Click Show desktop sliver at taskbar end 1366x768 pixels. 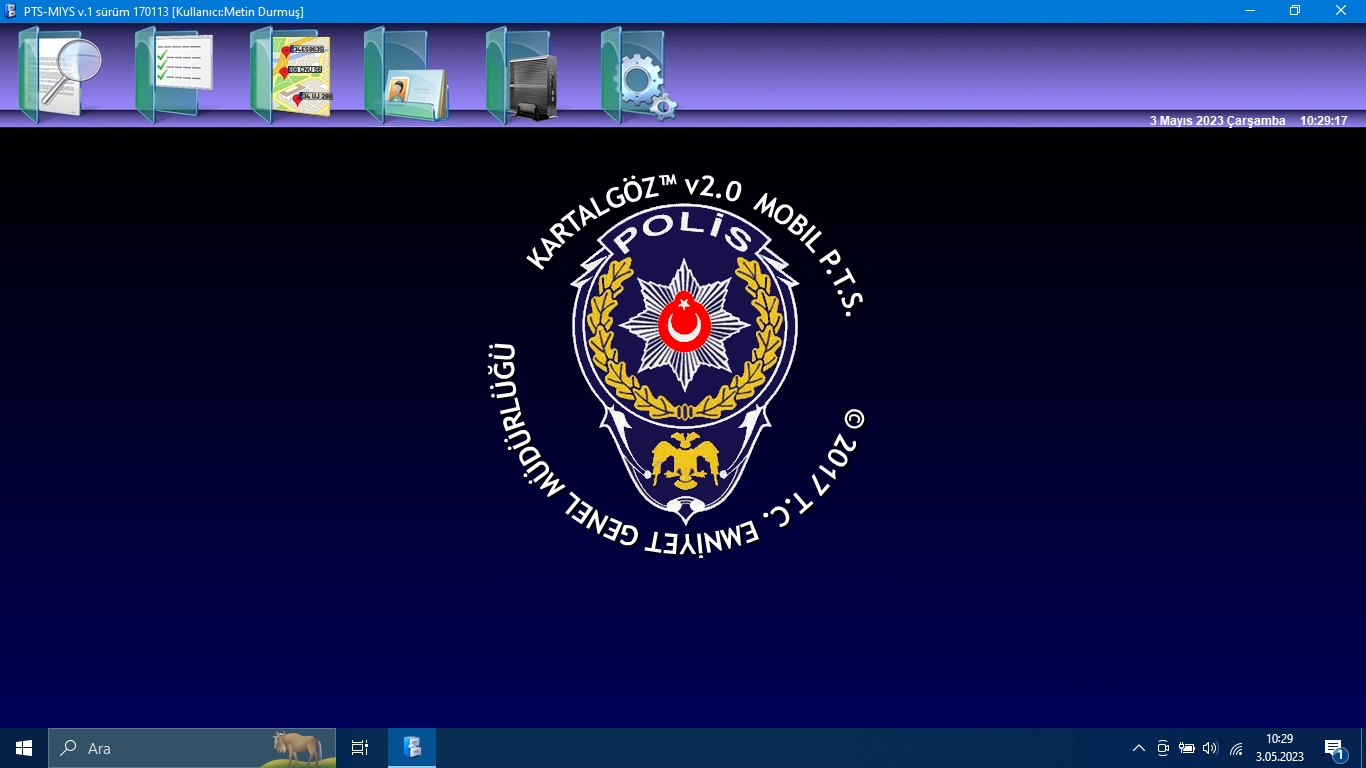tap(1363, 748)
